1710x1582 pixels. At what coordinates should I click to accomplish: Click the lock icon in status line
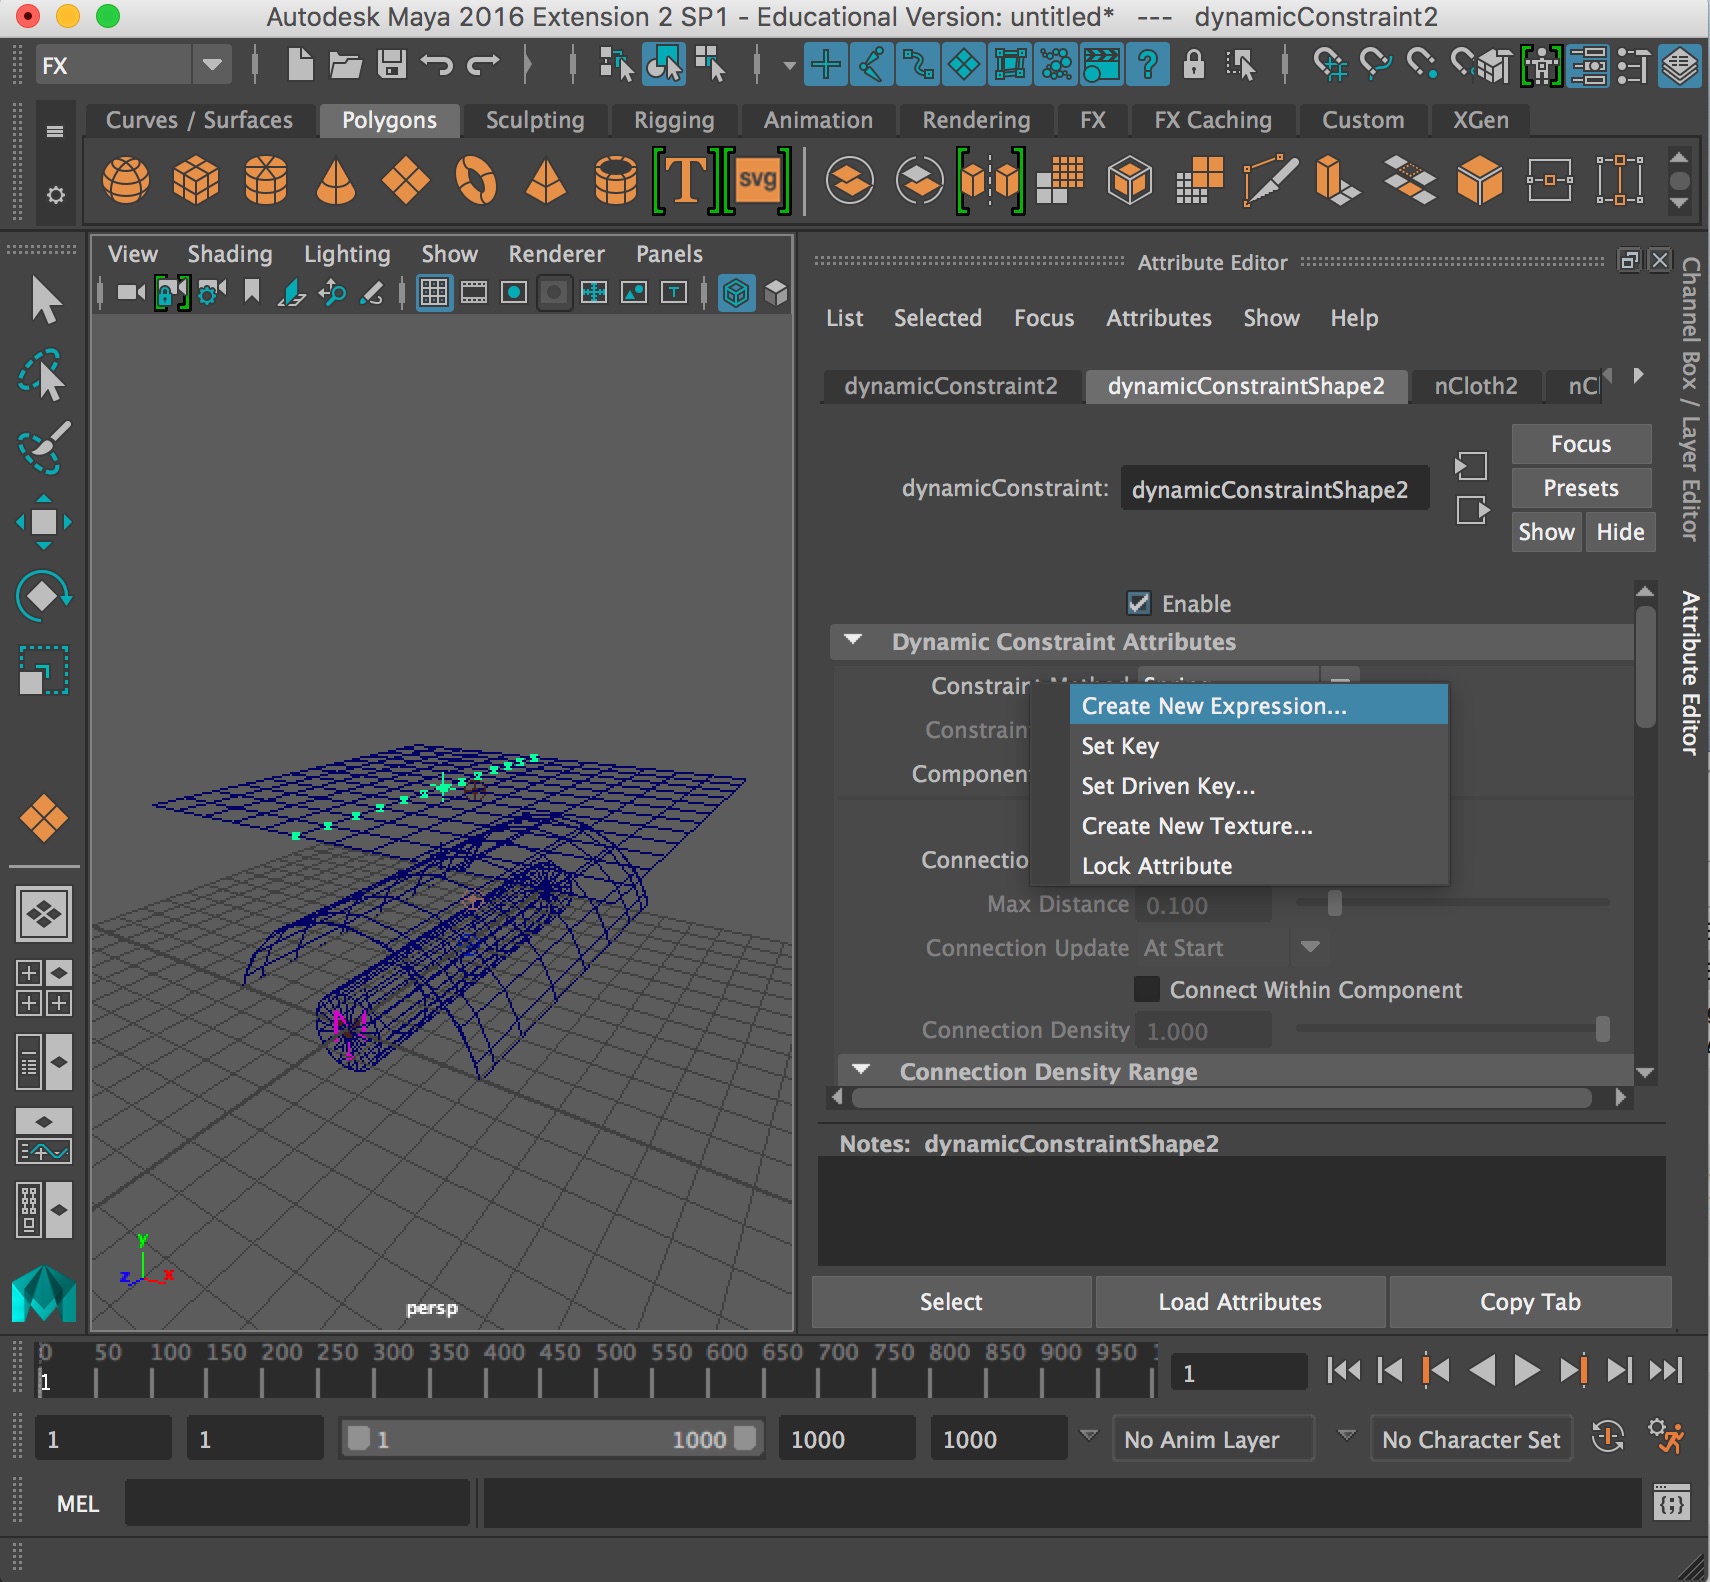(1194, 66)
